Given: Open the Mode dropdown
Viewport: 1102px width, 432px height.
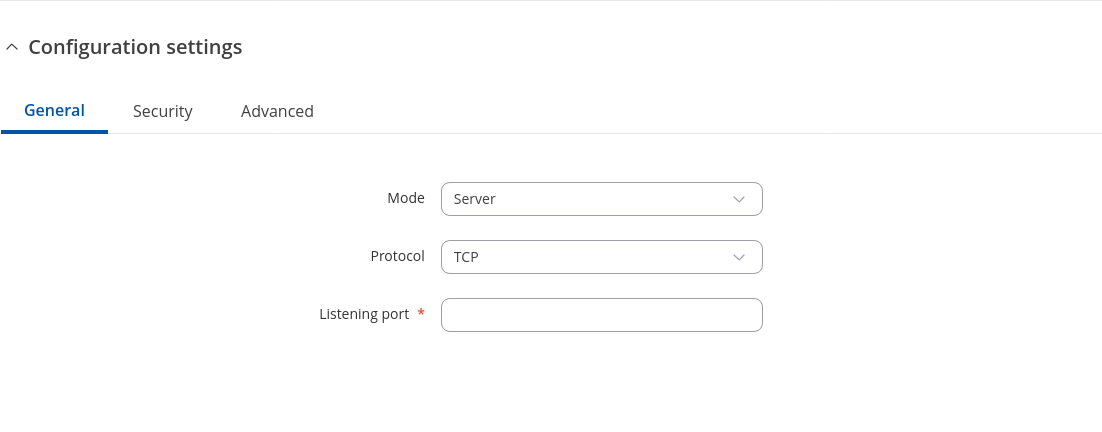Looking at the screenshot, I should pos(601,199).
